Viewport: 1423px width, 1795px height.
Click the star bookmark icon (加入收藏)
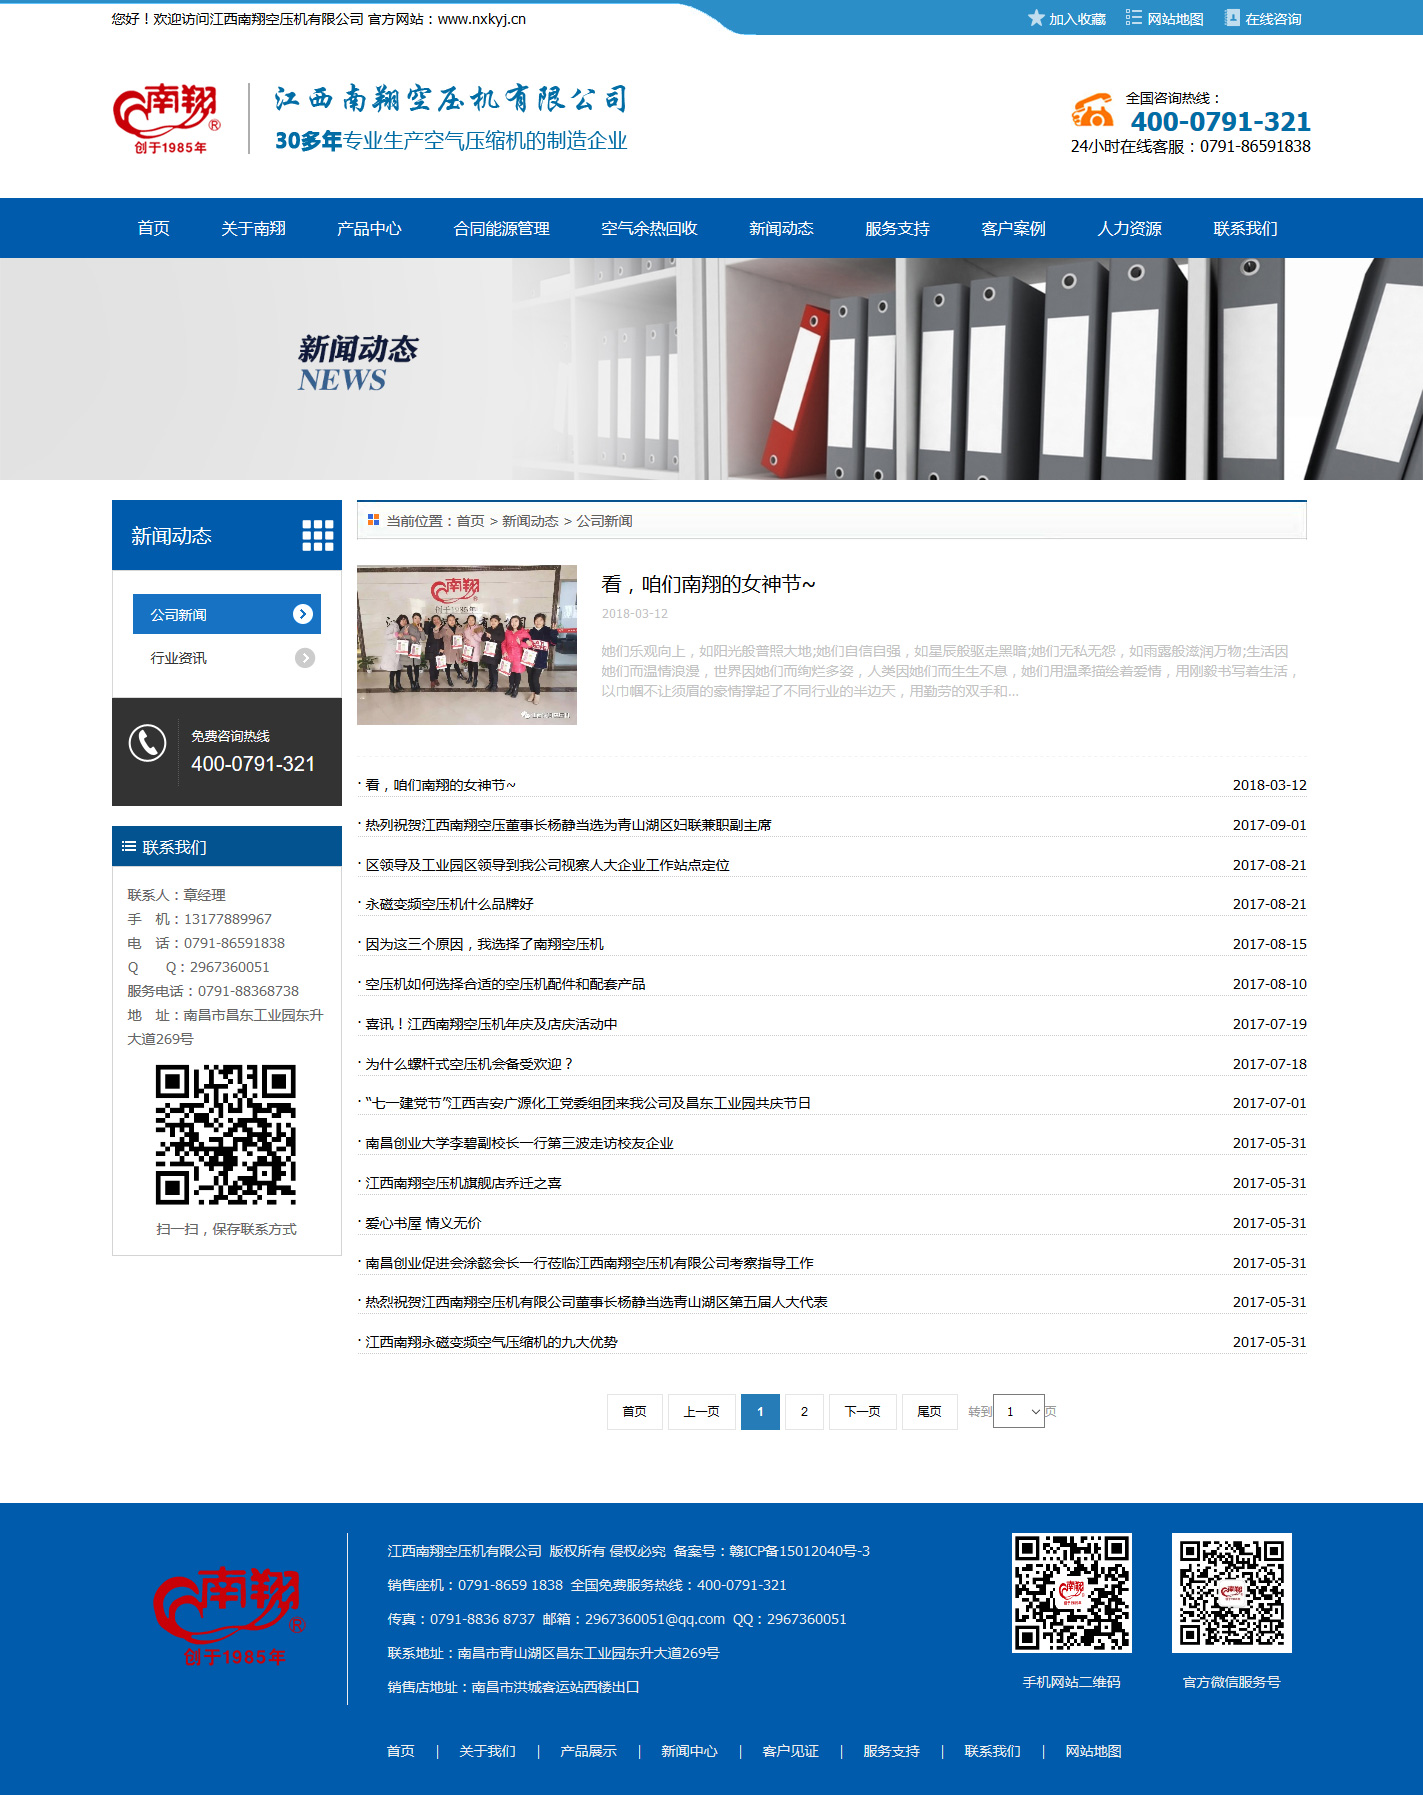click(1036, 18)
